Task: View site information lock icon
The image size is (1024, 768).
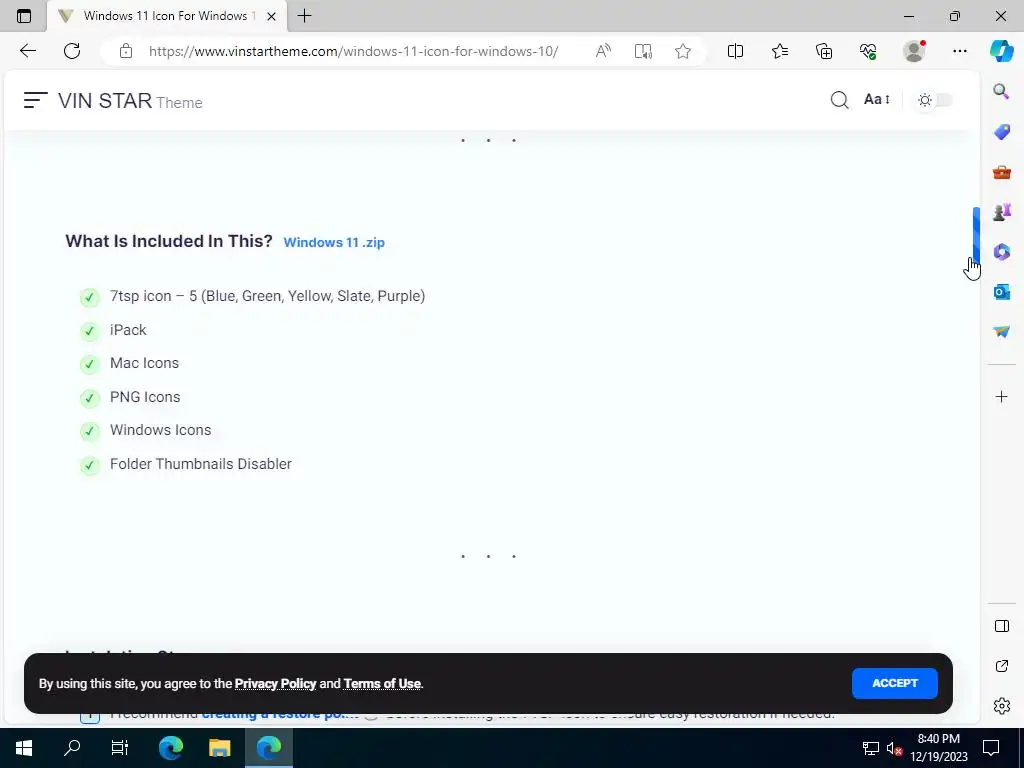Action: point(126,51)
